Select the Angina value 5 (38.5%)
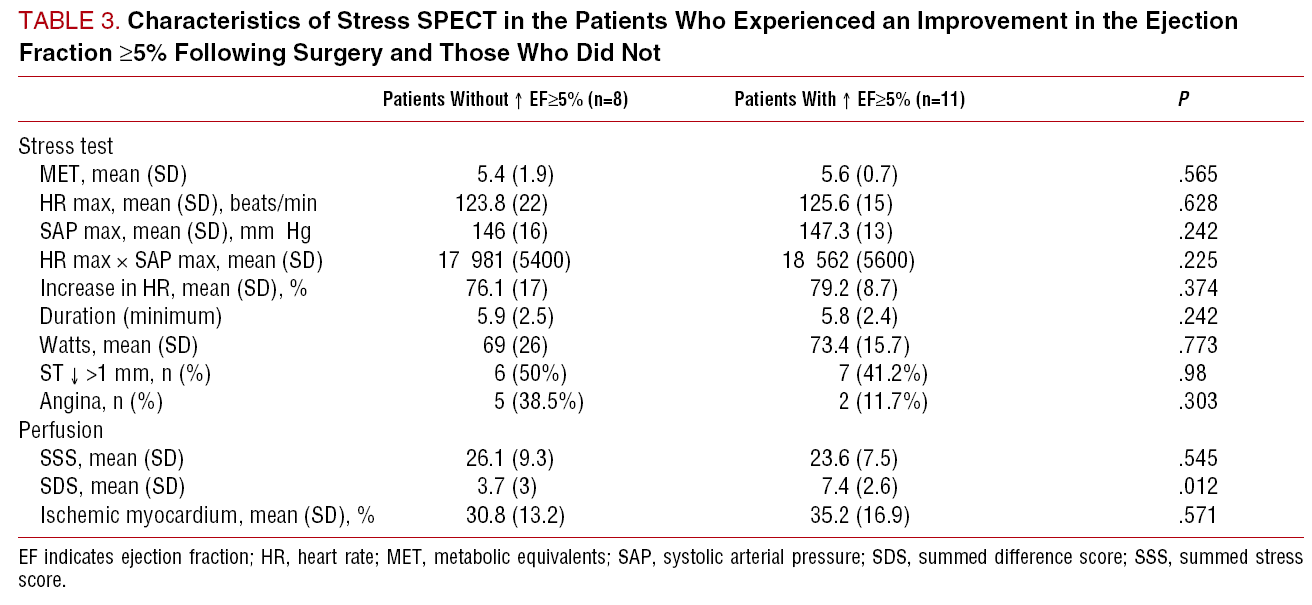Image resolution: width=1312 pixels, height=605 pixels. (x=529, y=402)
